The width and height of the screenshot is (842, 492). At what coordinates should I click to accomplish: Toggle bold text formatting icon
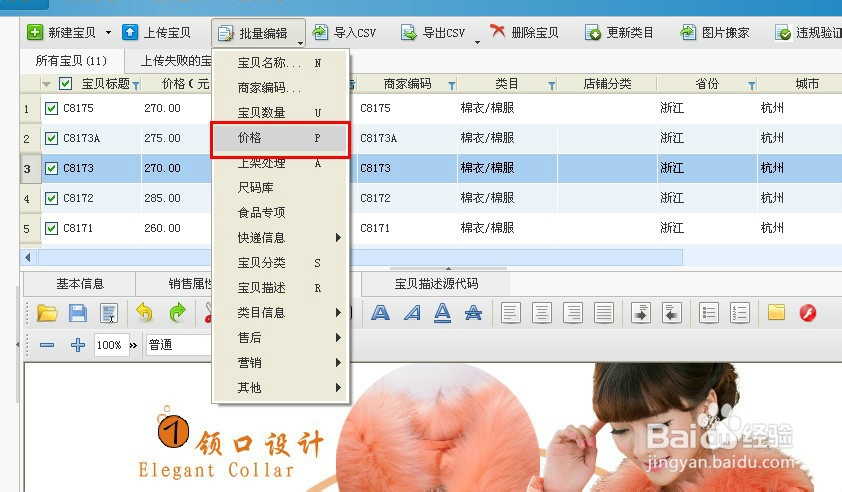pos(380,313)
